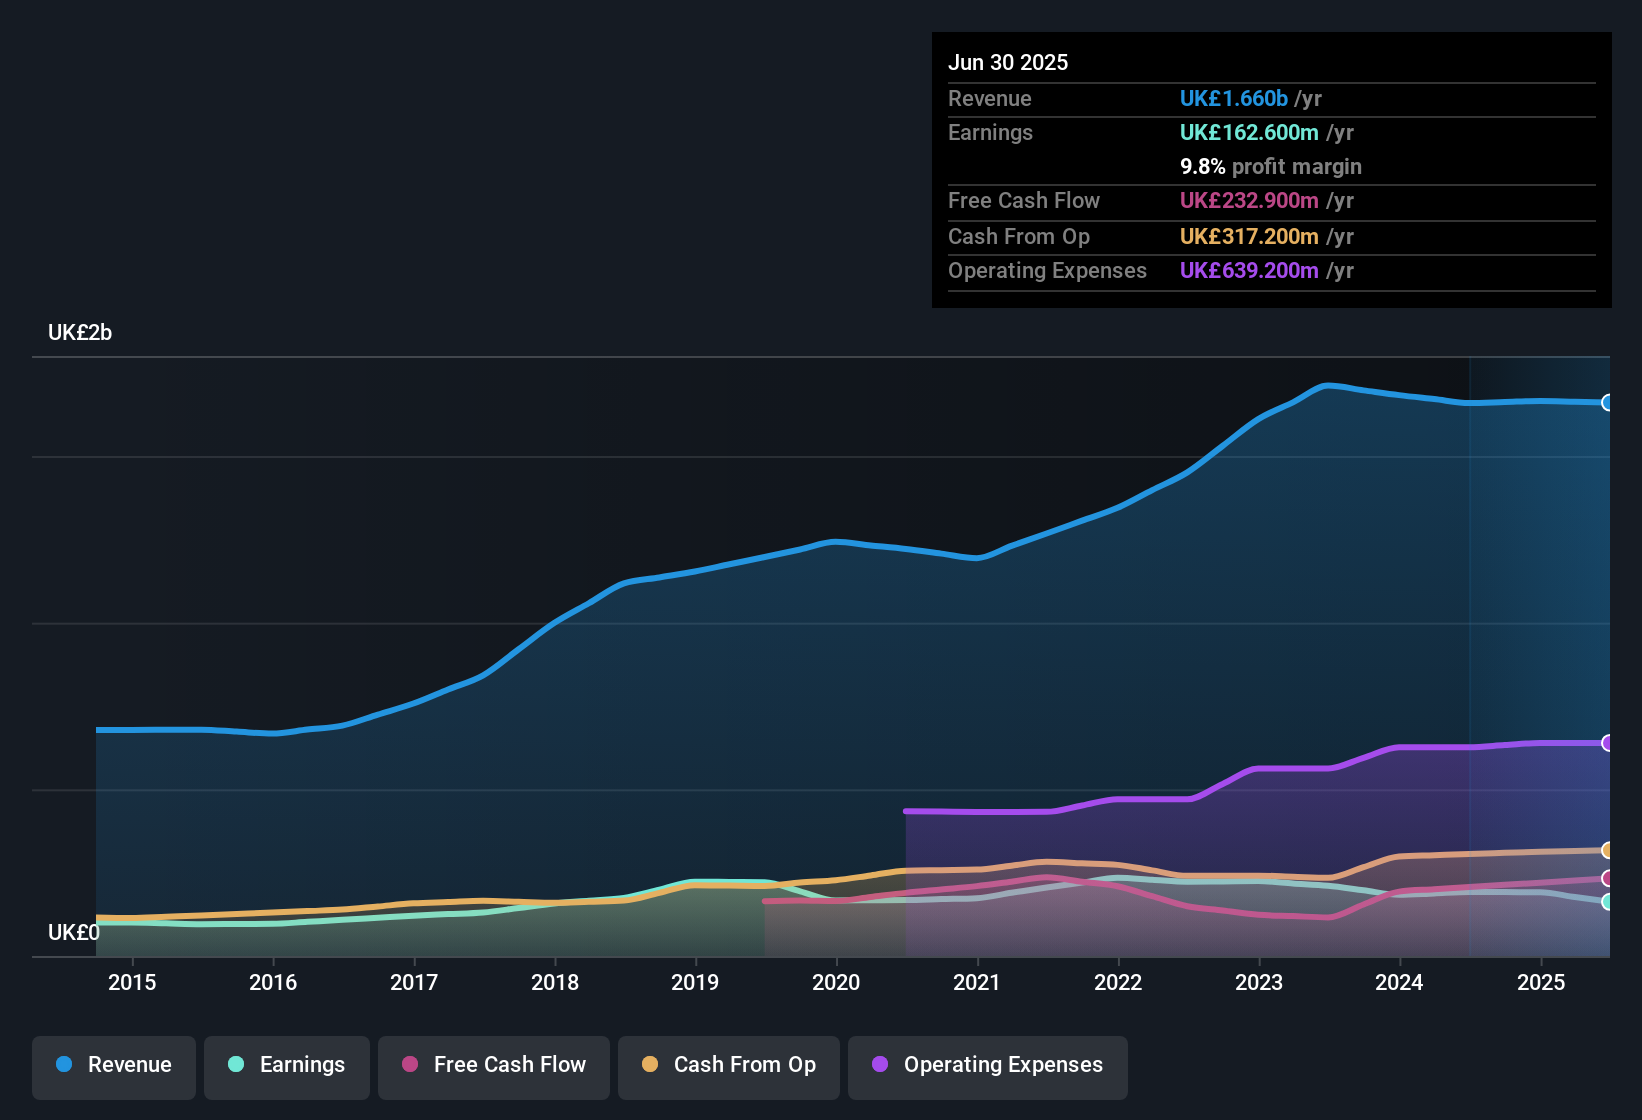
Task: Select the Revenue endpoint marker on chart
Action: [x=1608, y=403]
